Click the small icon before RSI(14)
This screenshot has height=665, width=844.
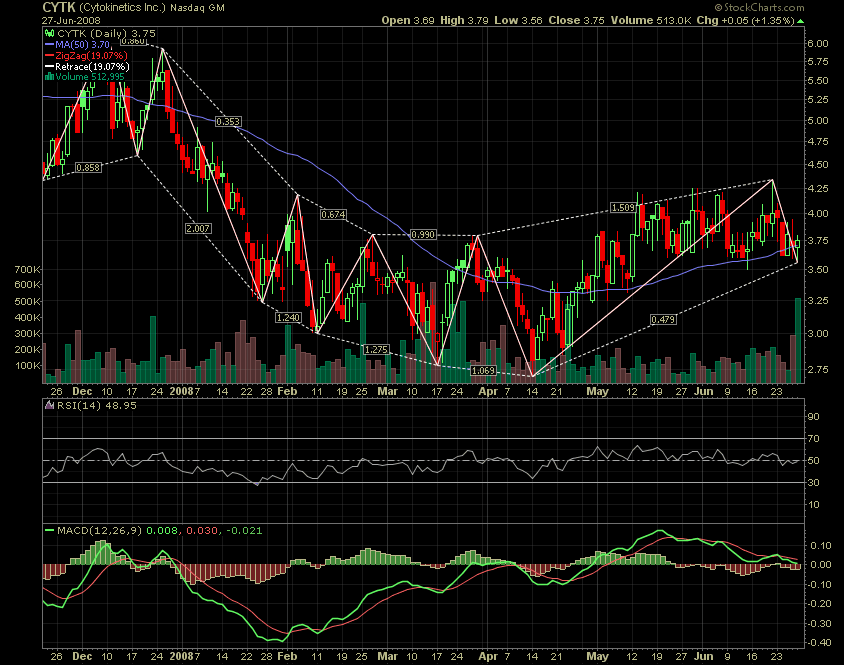pos(50,405)
